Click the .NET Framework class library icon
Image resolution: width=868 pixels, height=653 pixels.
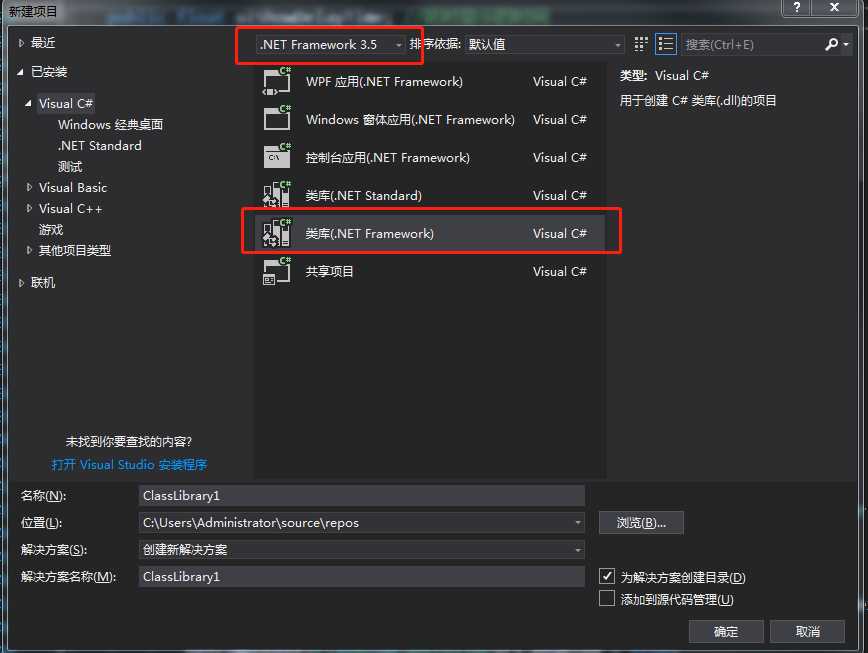point(276,233)
